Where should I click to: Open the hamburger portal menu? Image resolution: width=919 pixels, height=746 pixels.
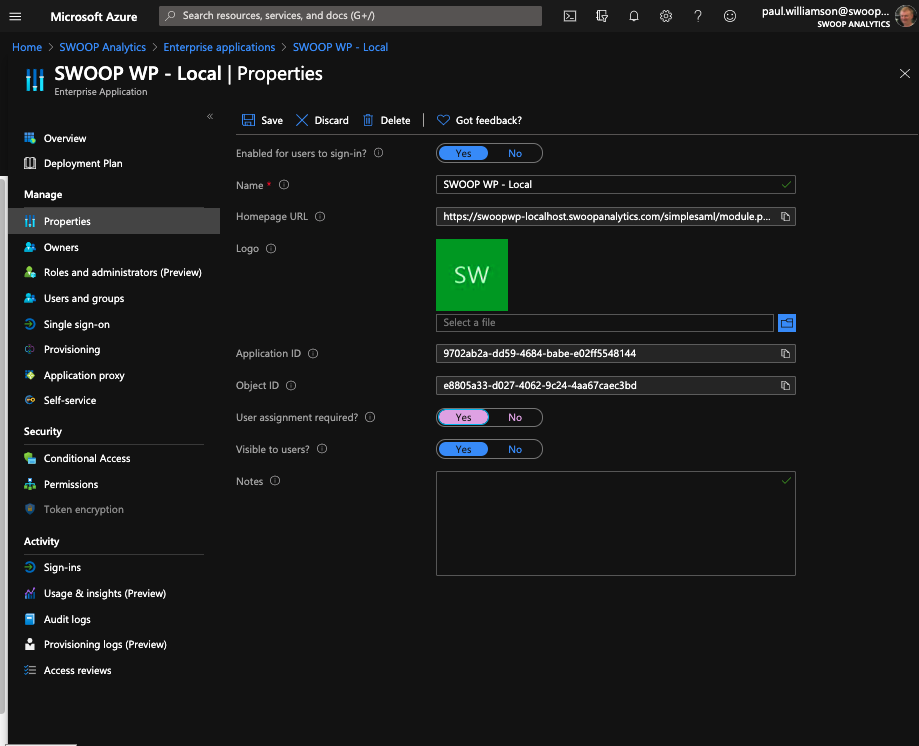pos(15,16)
